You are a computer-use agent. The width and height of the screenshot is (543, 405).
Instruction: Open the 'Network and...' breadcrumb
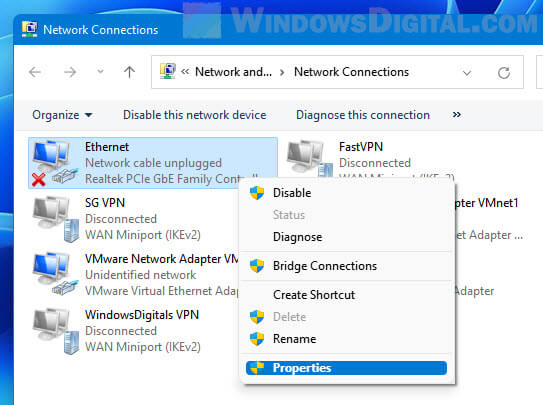pos(233,72)
